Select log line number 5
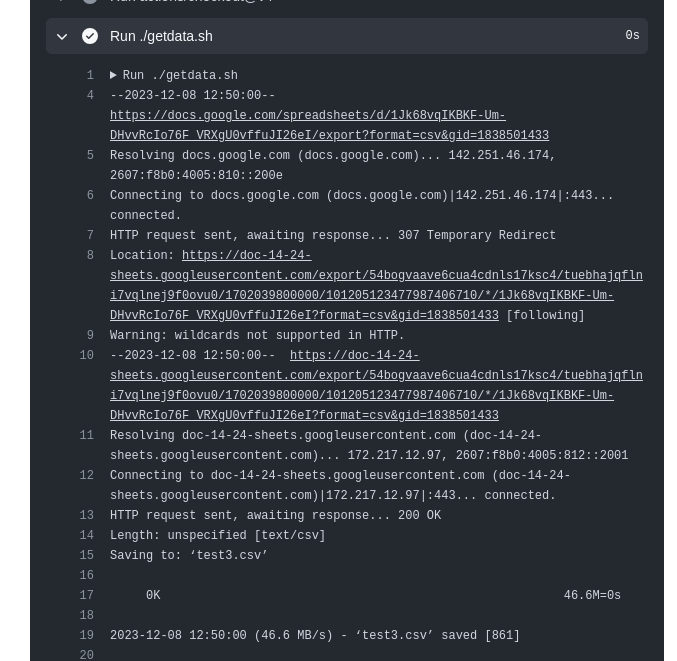677x661 pixels. (x=90, y=155)
